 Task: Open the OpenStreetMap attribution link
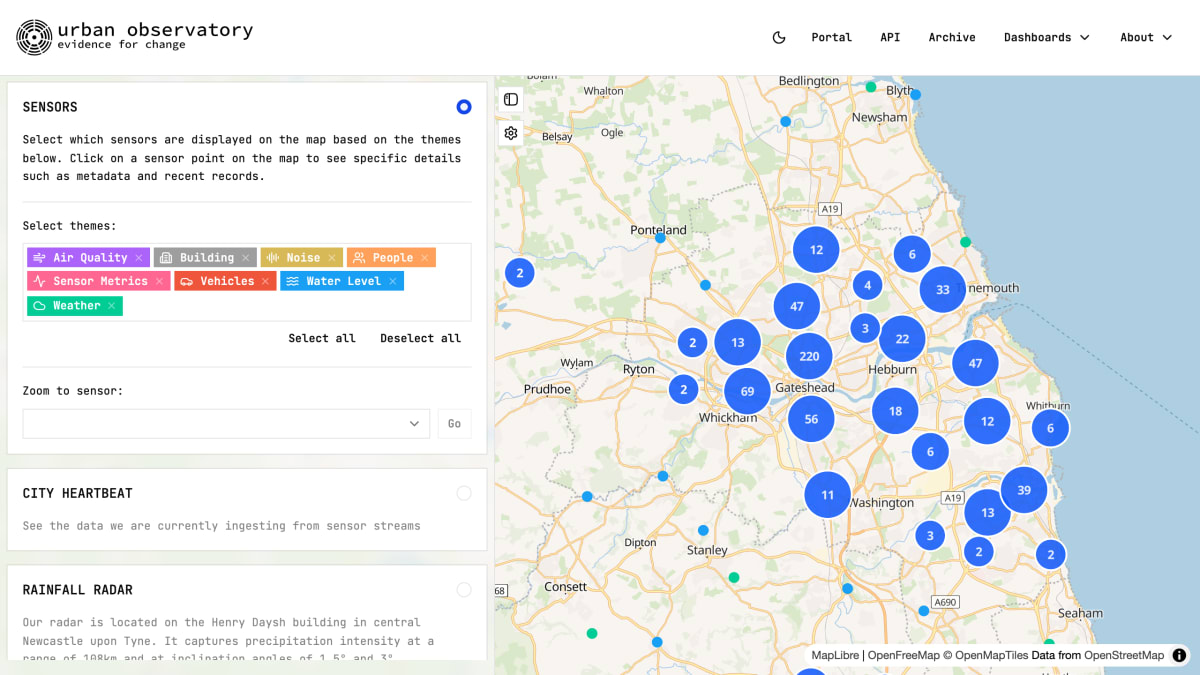tap(1124, 656)
